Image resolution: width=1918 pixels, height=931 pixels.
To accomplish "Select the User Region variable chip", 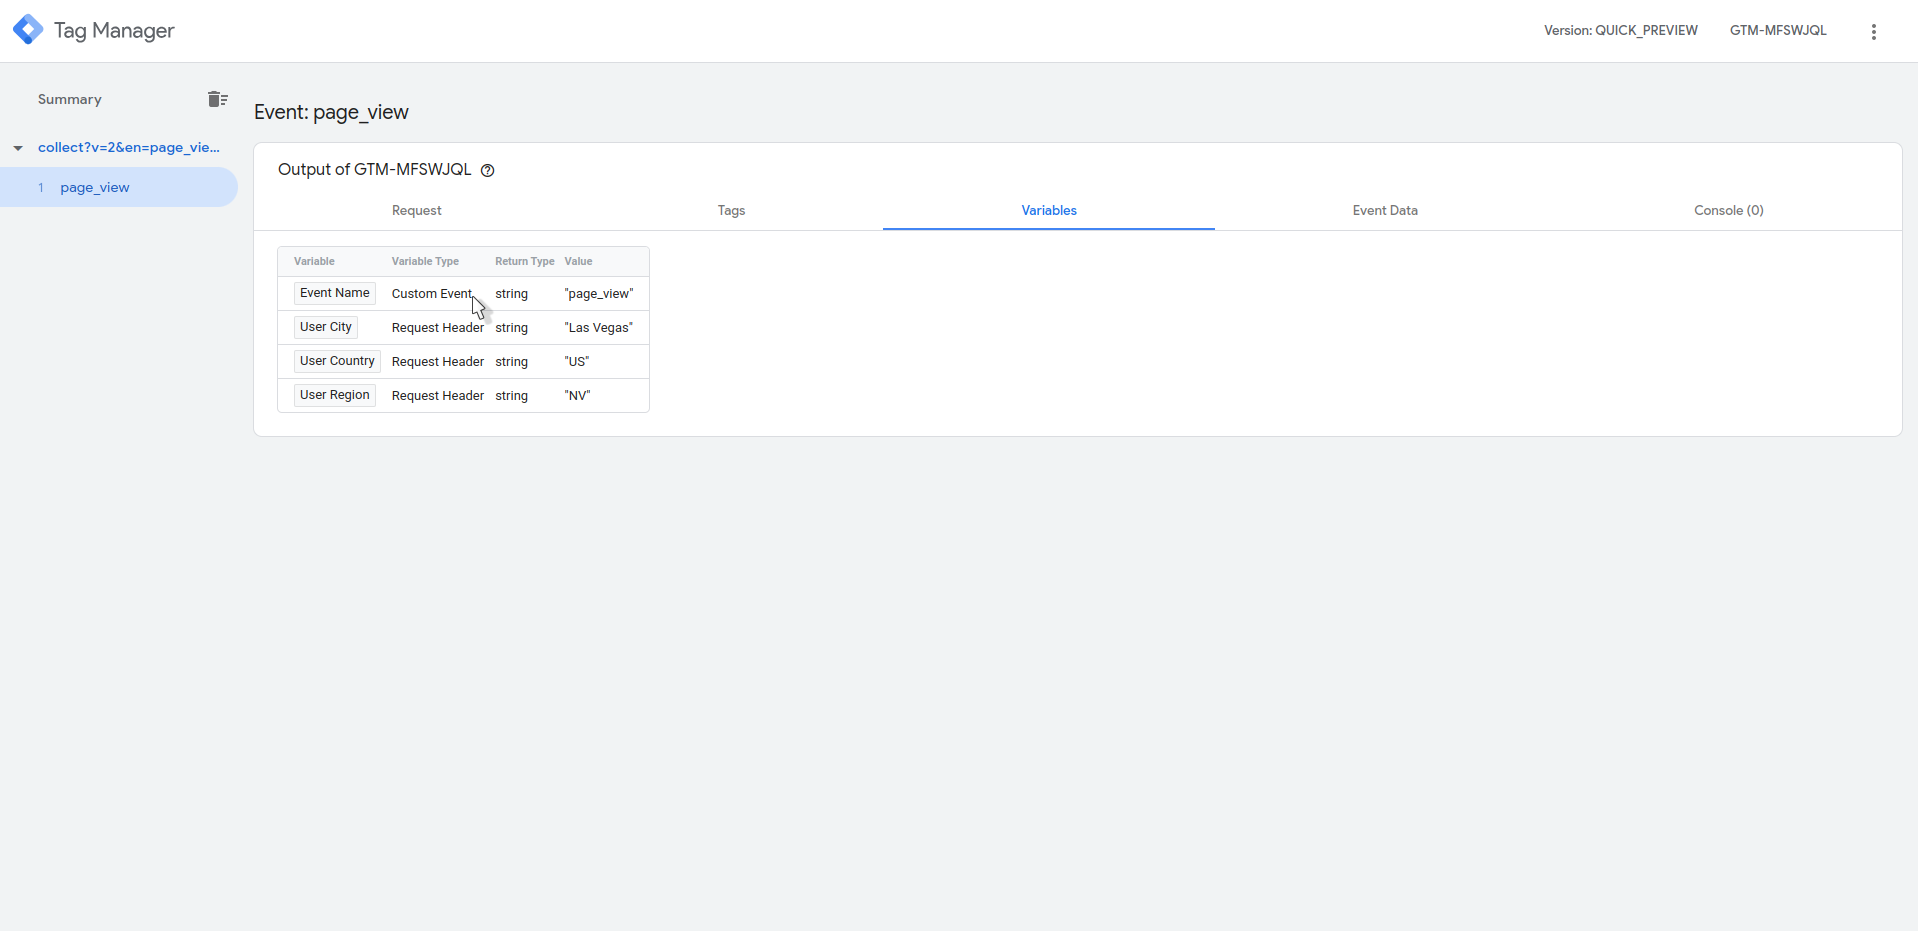I will point(334,394).
